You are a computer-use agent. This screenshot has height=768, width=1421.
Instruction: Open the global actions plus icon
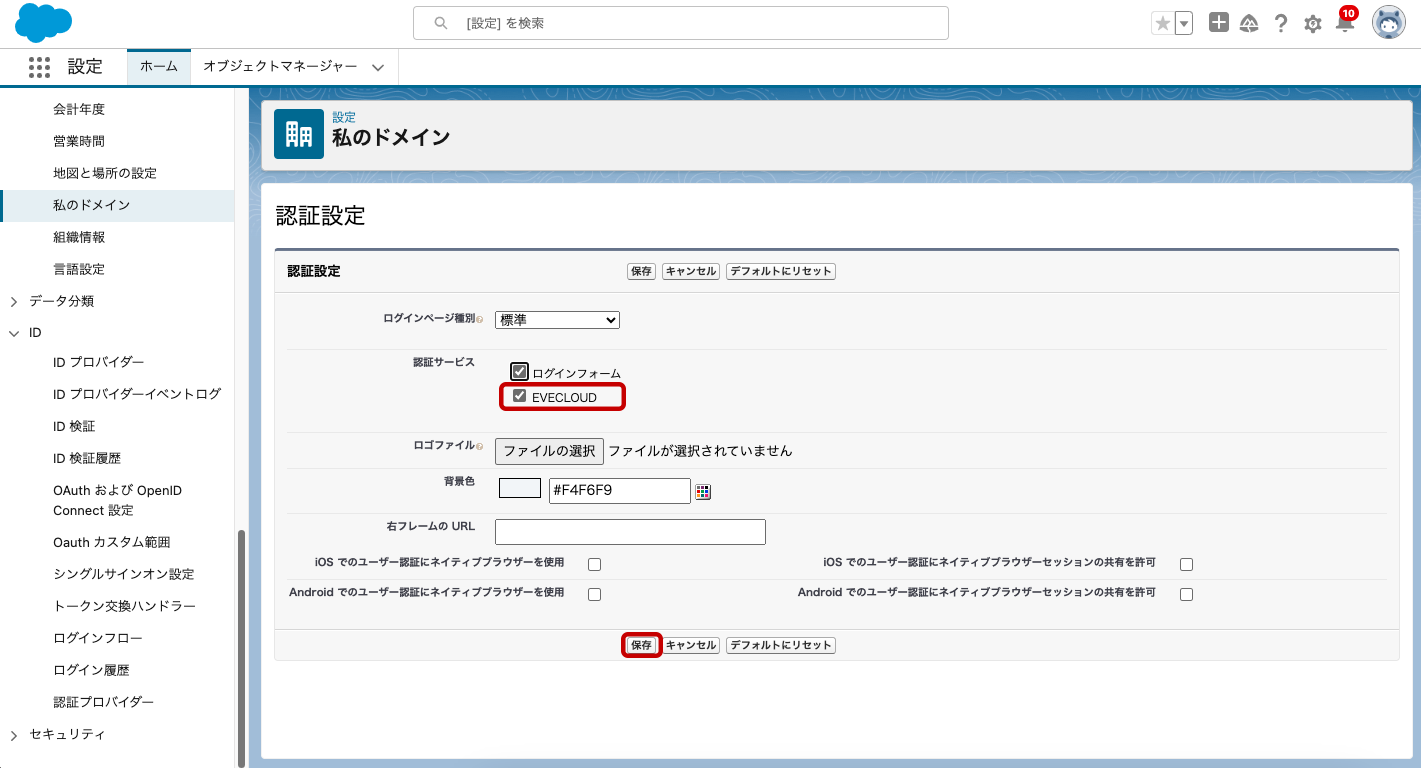click(x=1218, y=23)
